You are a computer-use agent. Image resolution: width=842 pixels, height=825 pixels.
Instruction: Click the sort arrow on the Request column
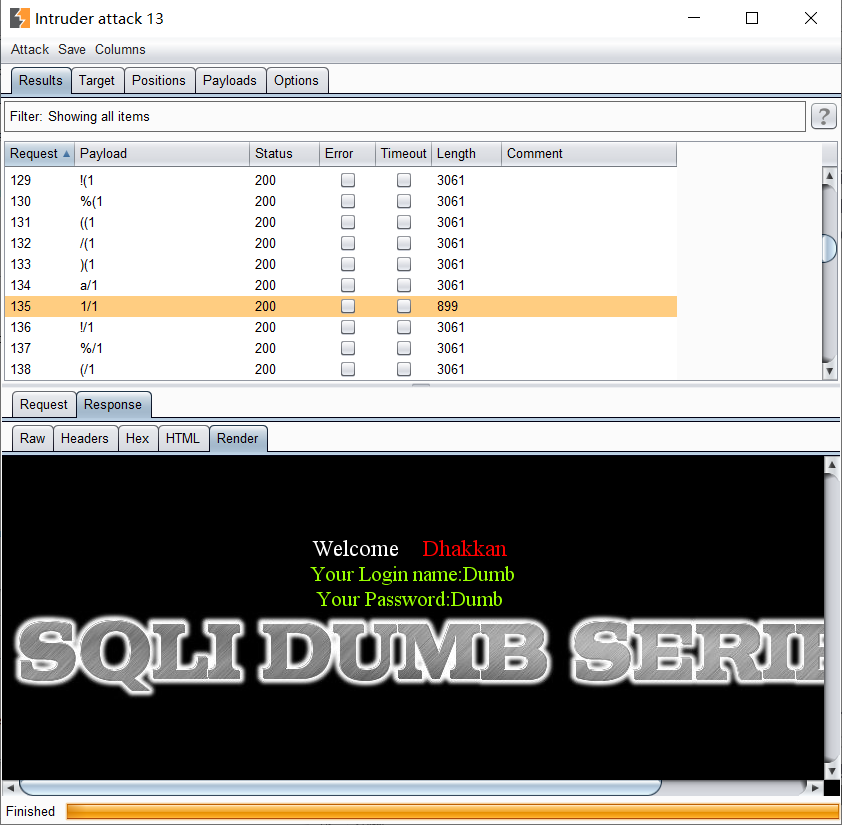pos(62,153)
